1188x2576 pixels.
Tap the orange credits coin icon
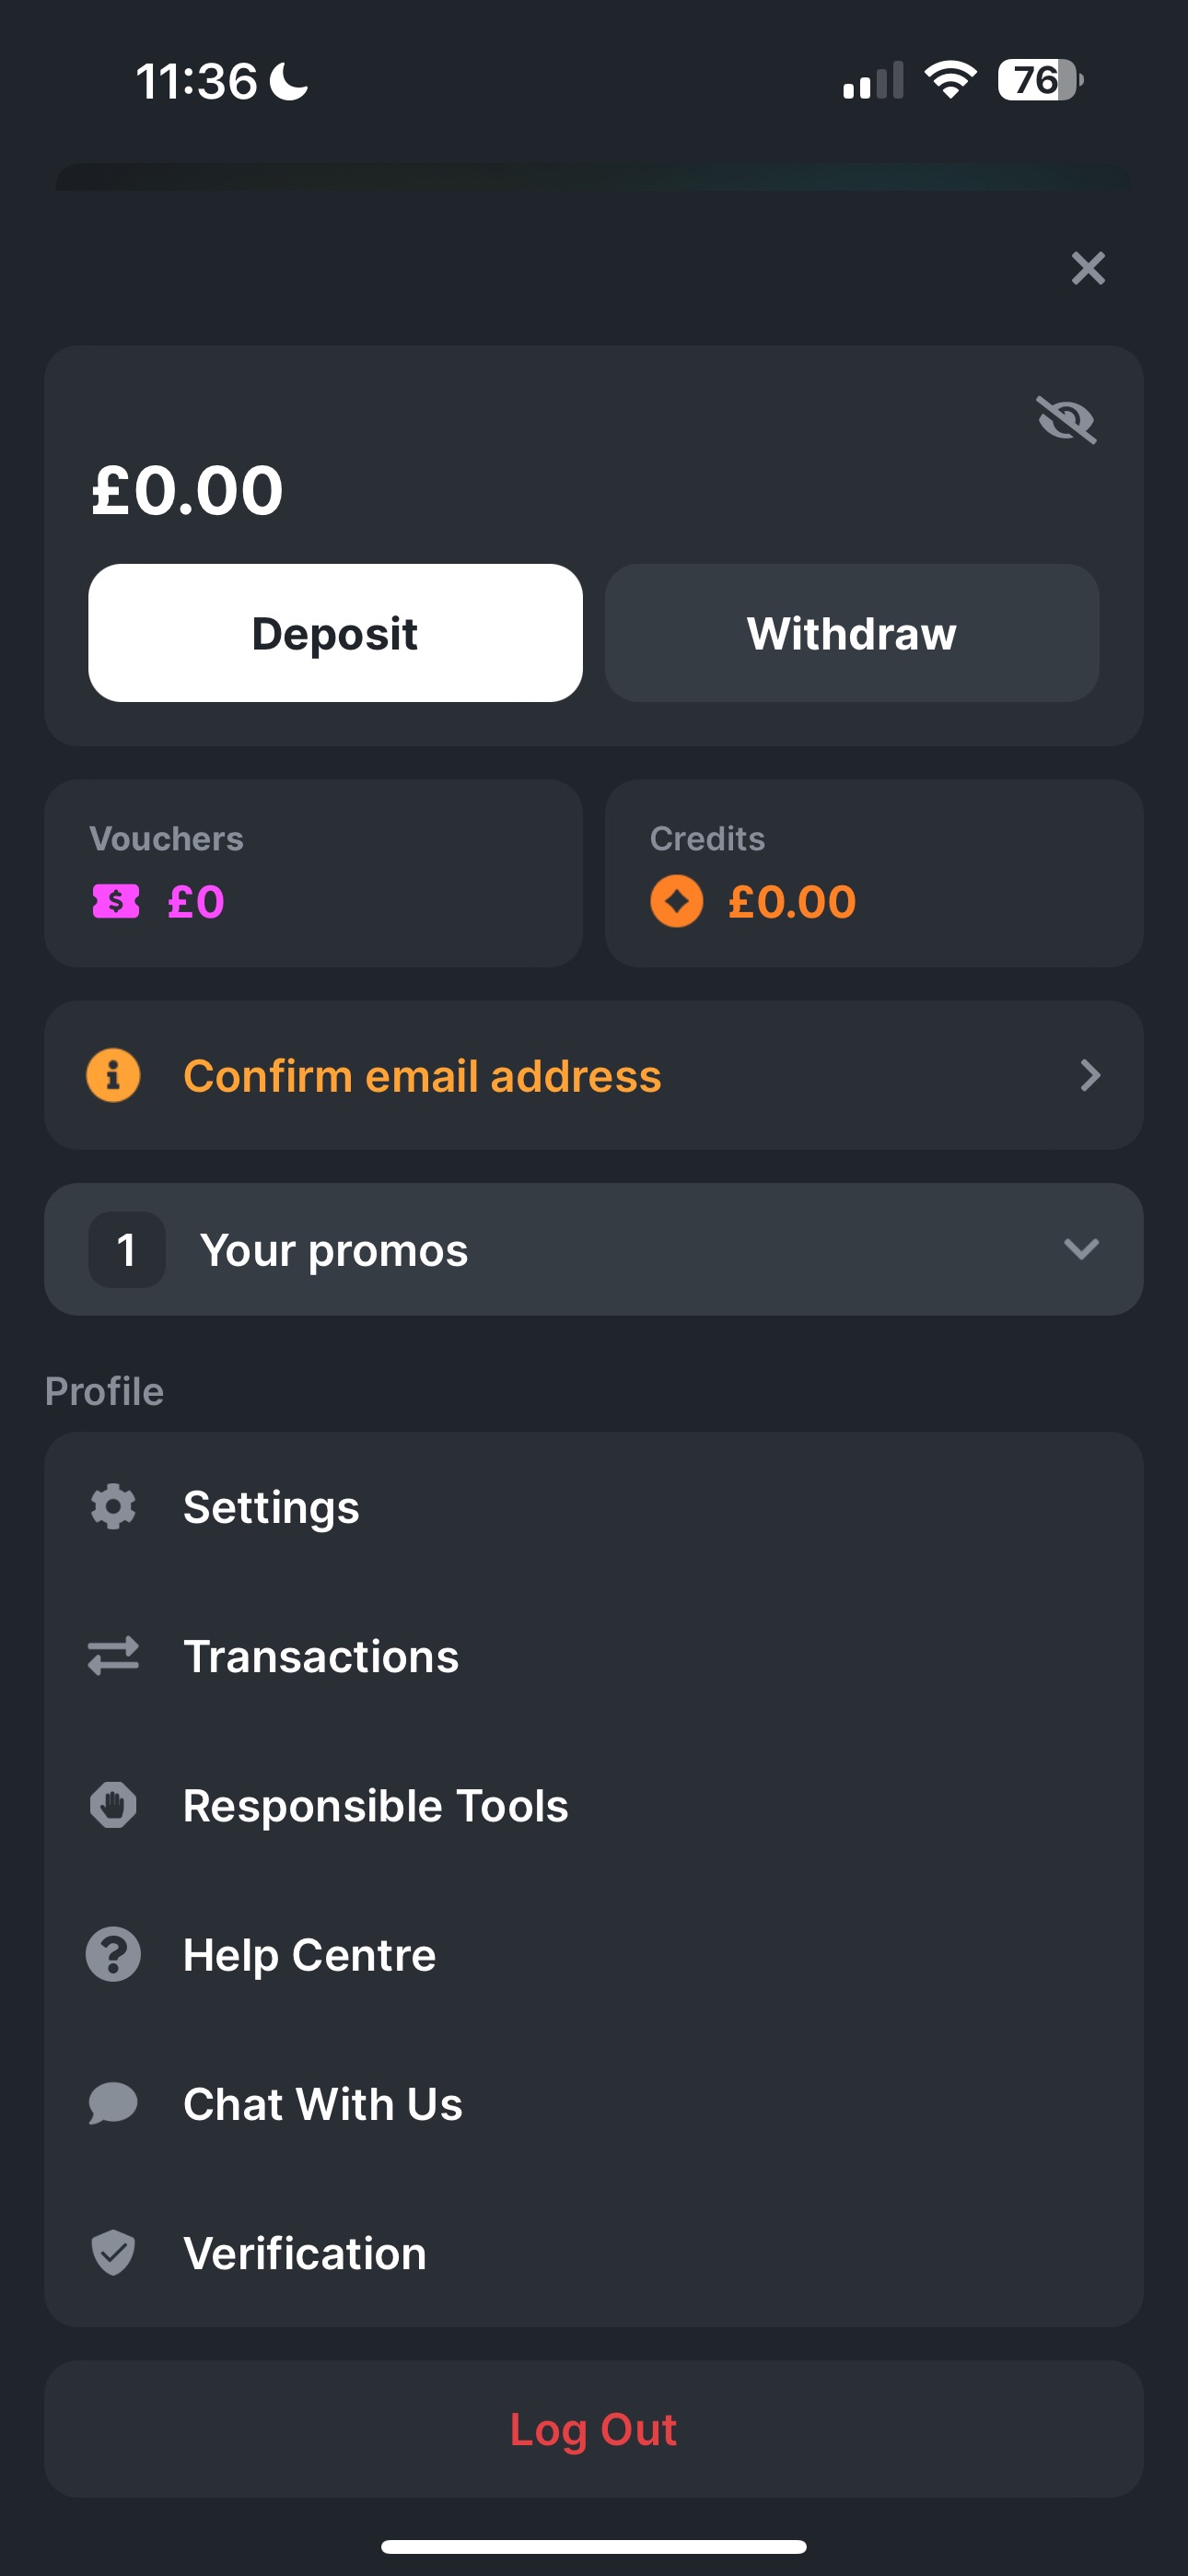[677, 901]
